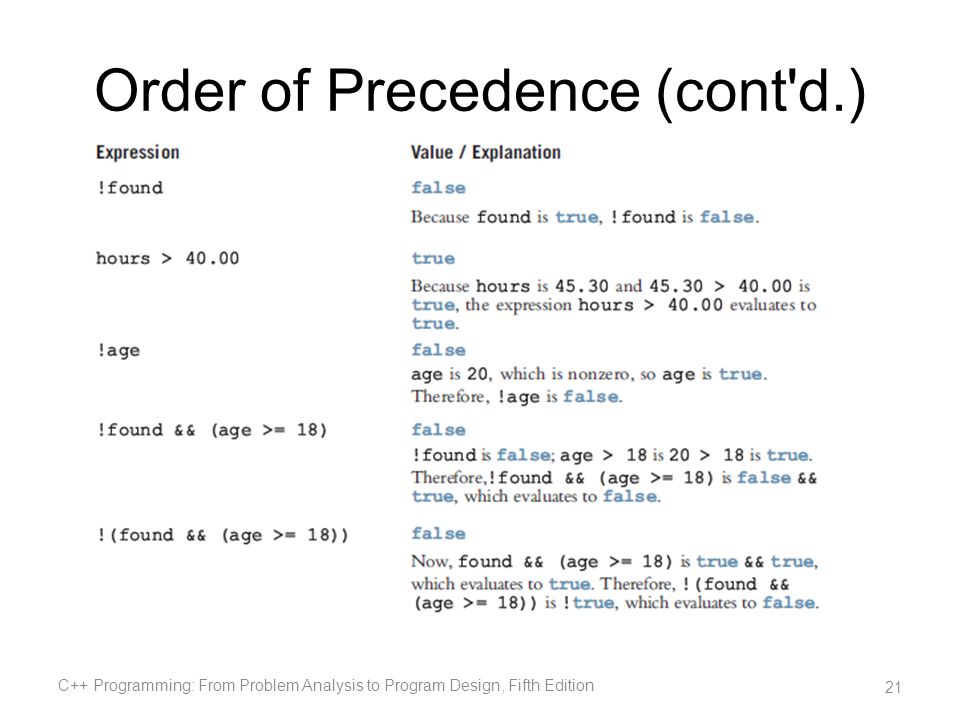Click the false value beside !found
Image resolution: width=960 pixels, height=720 pixels.
(x=438, y=187)
